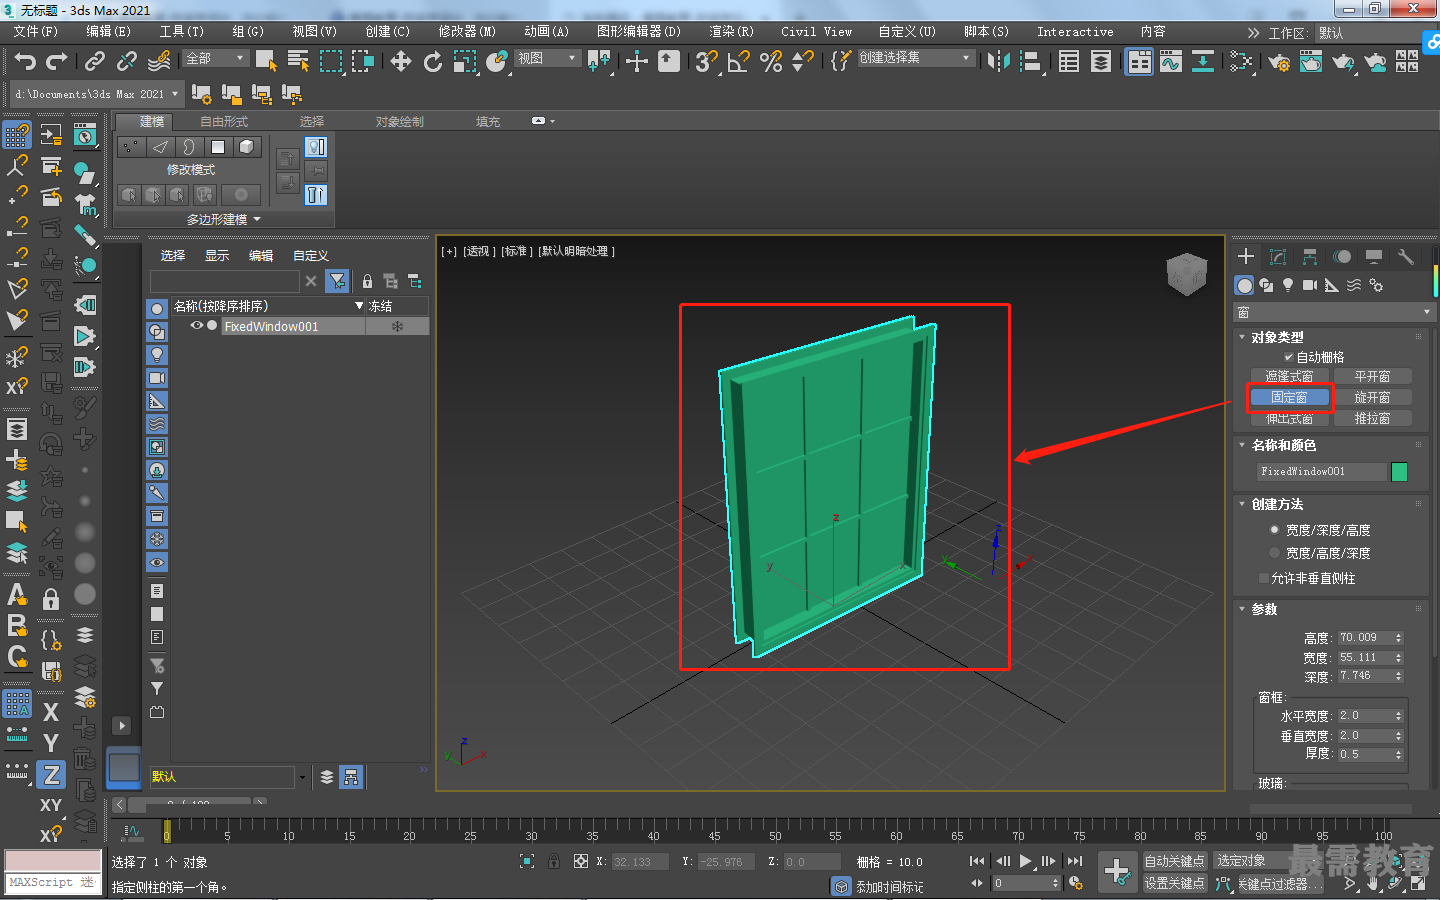Open the Display panel tab icon

[1374, 257]
